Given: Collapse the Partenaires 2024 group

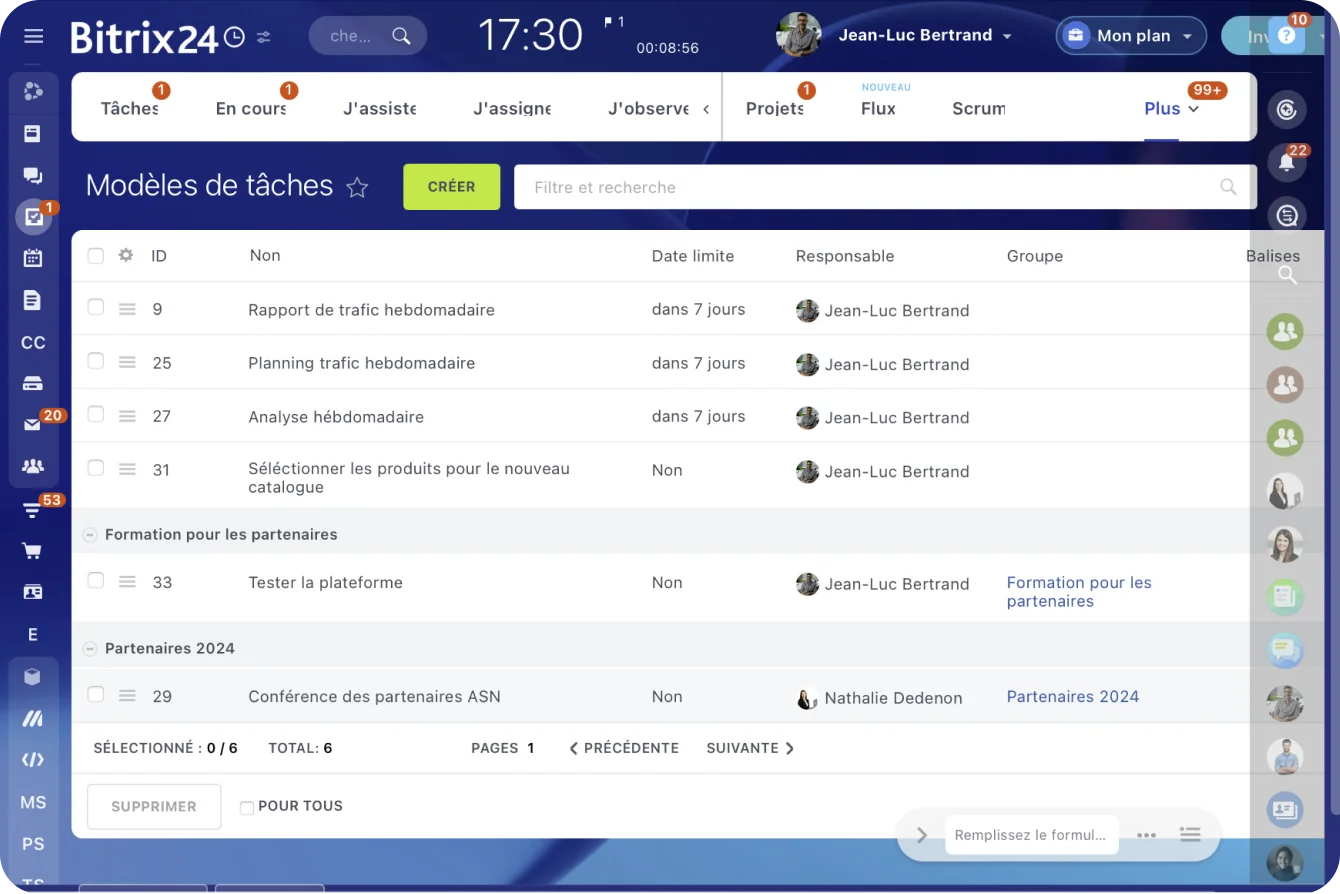Looking at the screenshot, I should [x=89, y=649].
